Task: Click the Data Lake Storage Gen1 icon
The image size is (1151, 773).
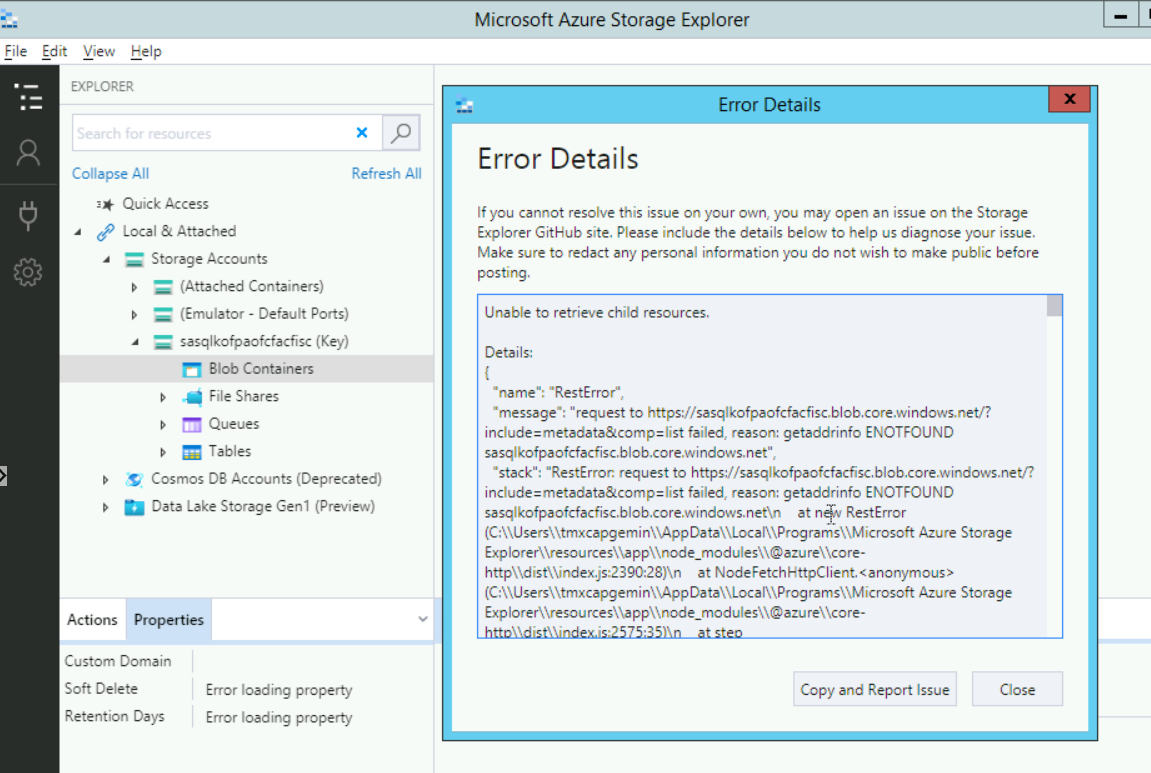Action: click(x=134, y=507)
